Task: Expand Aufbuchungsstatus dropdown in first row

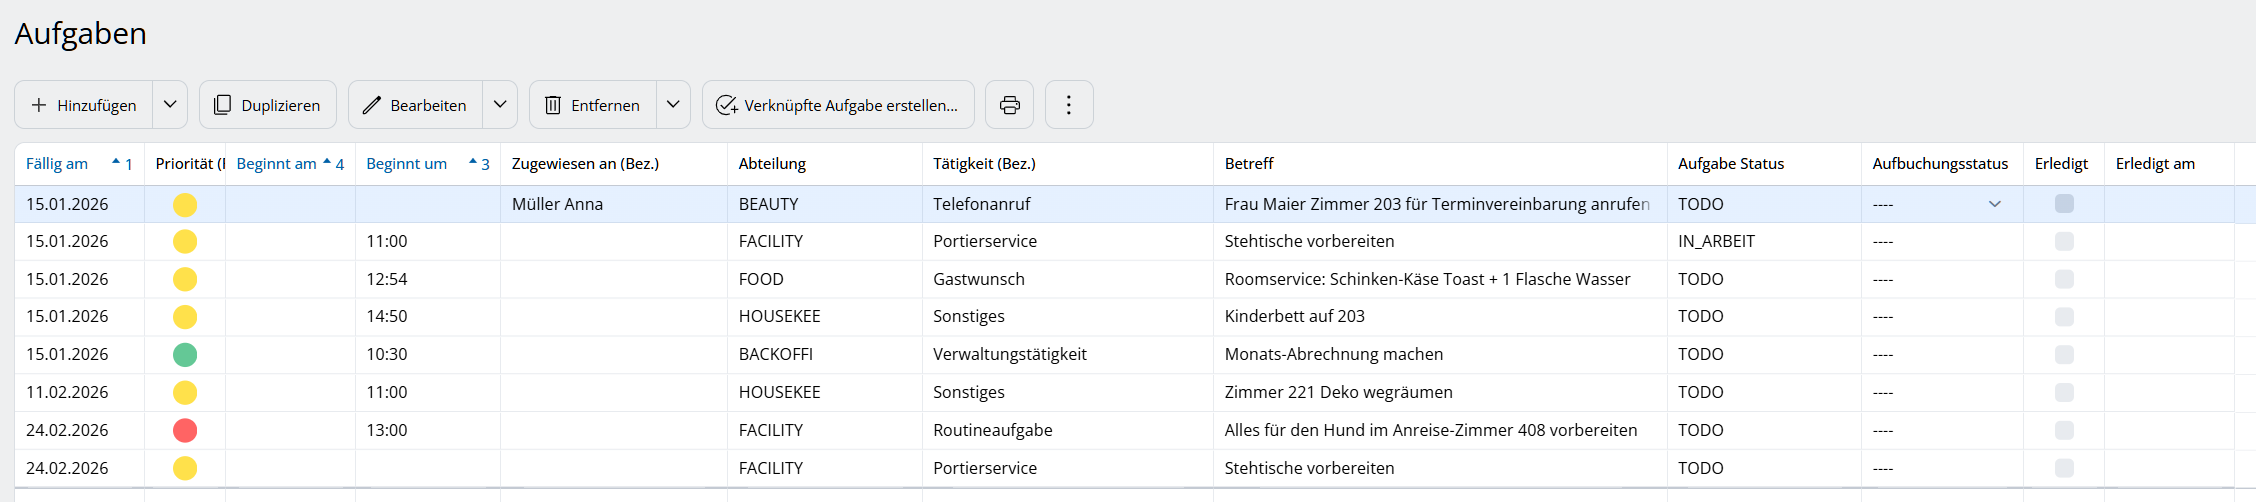Action: click(x=1994, y=204)
